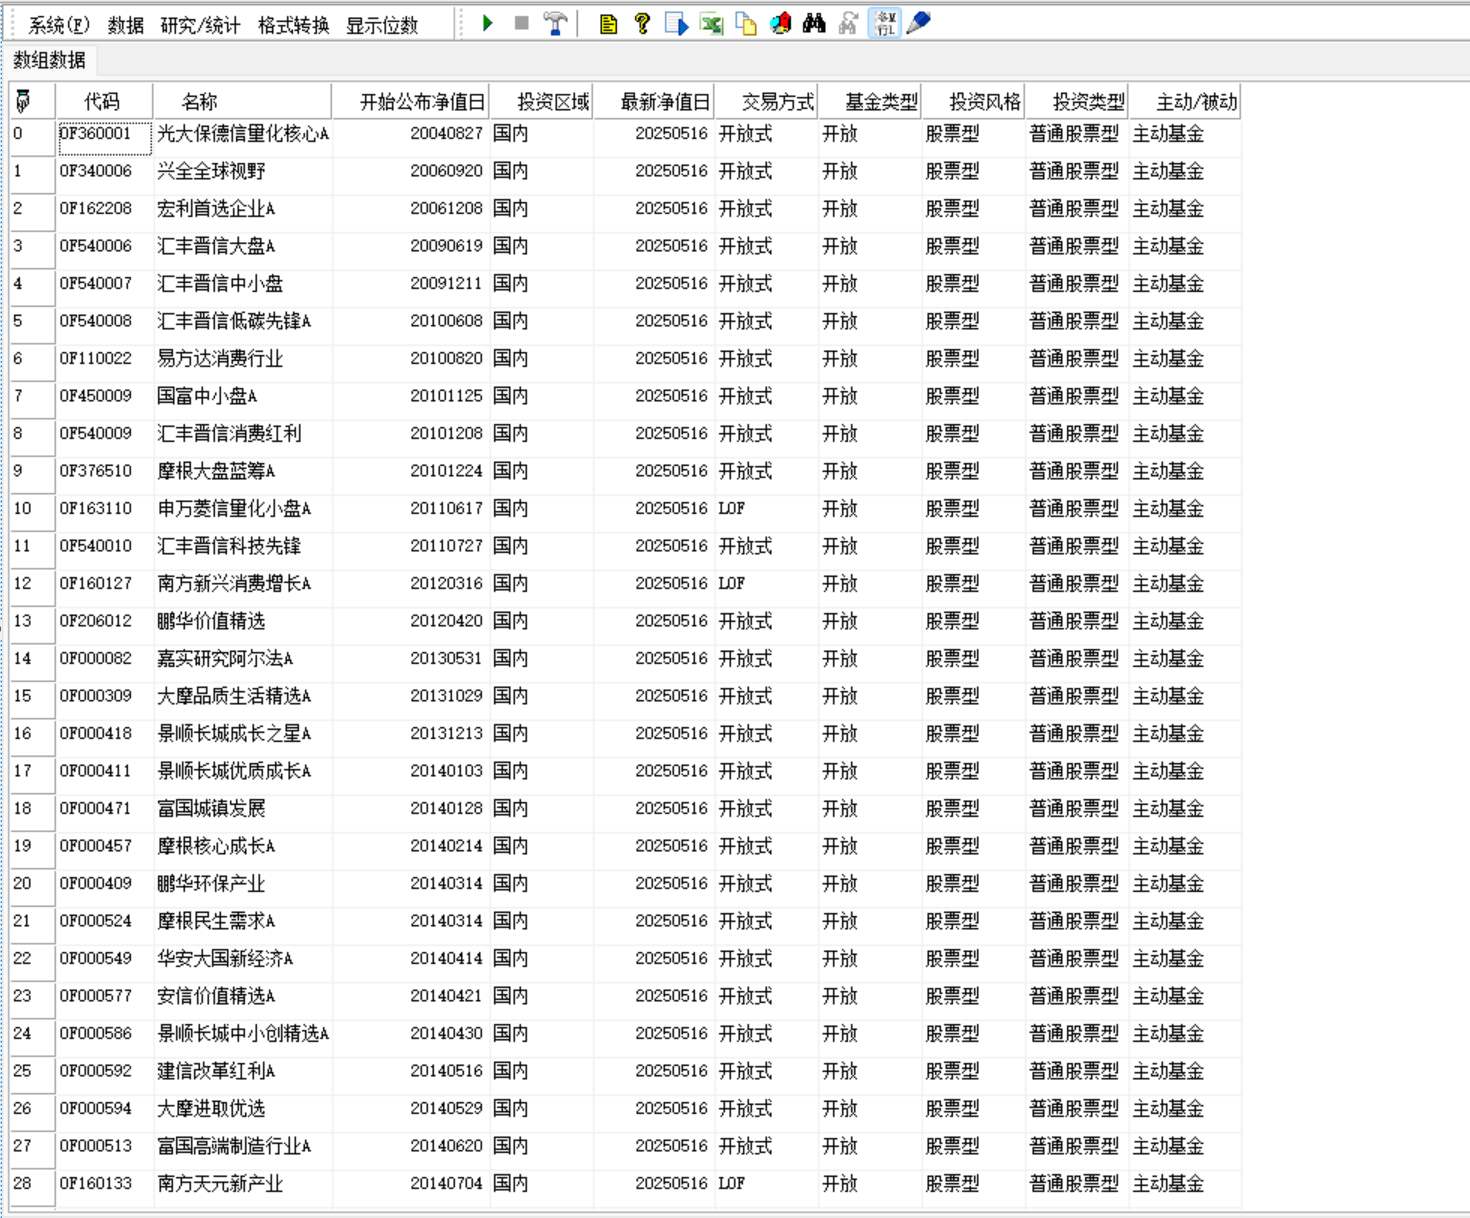Open the 系统(F) menu
Image resolution: width=1470 pixels, height=1218 pixels.
(59, 25)
